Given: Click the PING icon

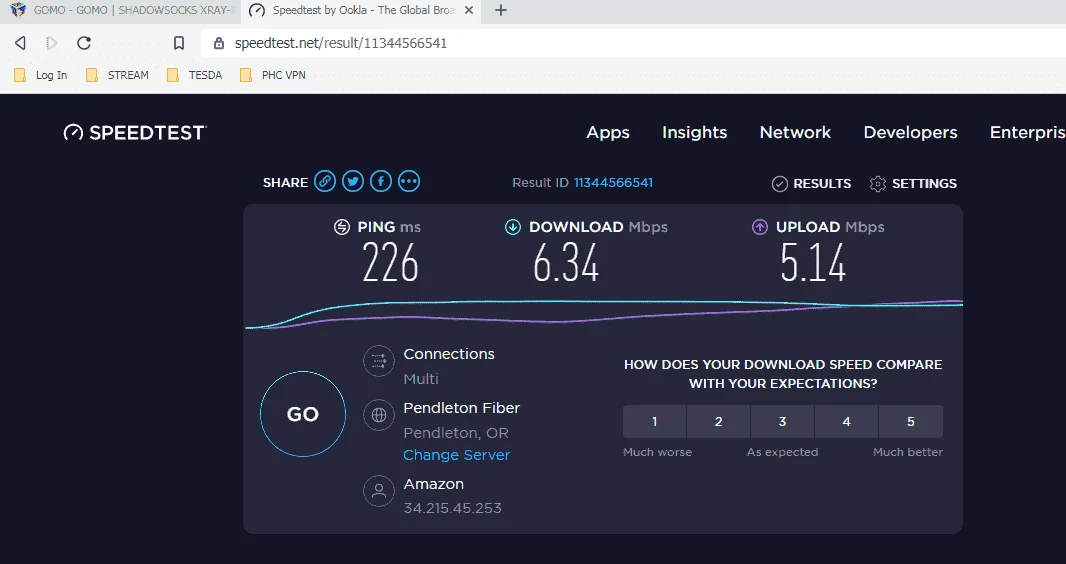Looking at the screenshot, I should [342, 227].
